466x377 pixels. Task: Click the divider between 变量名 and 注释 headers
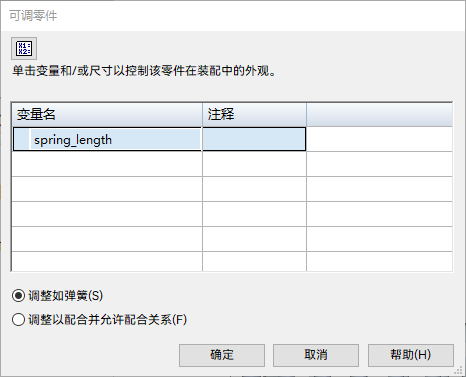(x=202, y=114)
